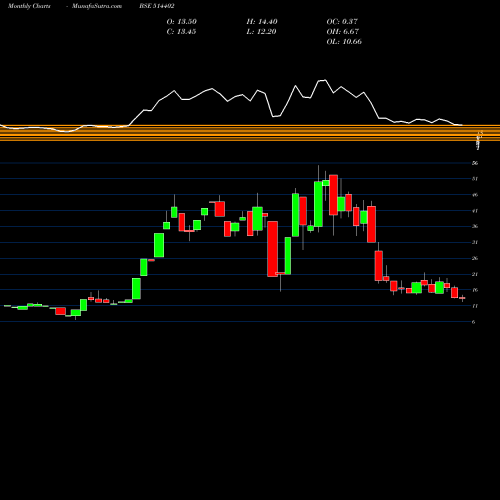The width and height of the screenshot is (500, 500).
Task: Select the low value 'L: 12.20'
Action: (x=261, y=32)
